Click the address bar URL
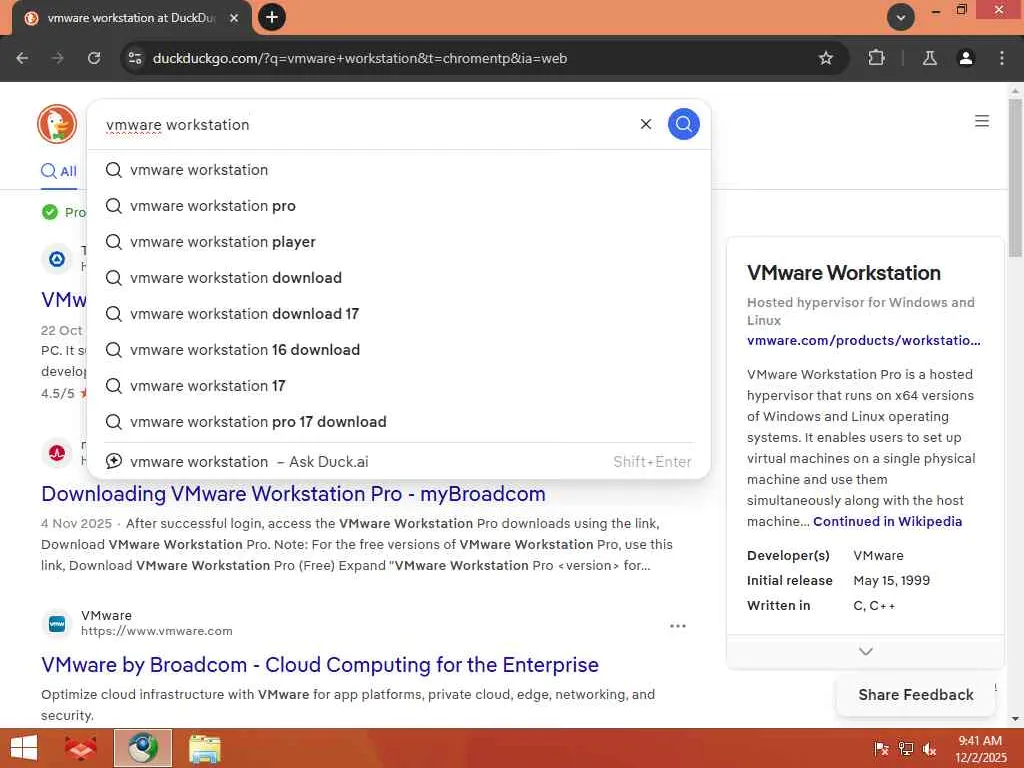Viewport: 1024px width, 768px height. click(359, 58)
